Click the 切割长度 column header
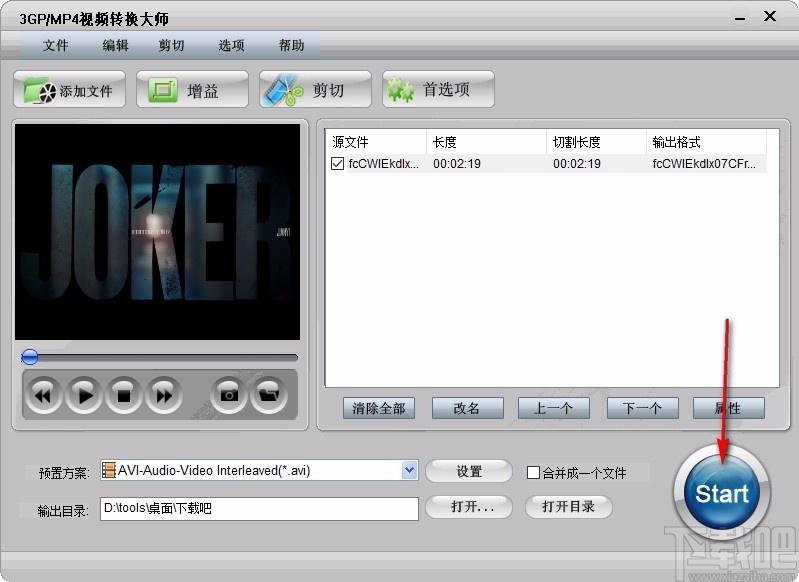Image resolution: width=799 pixels, height=582 pixels. click(x=596, y=142)
